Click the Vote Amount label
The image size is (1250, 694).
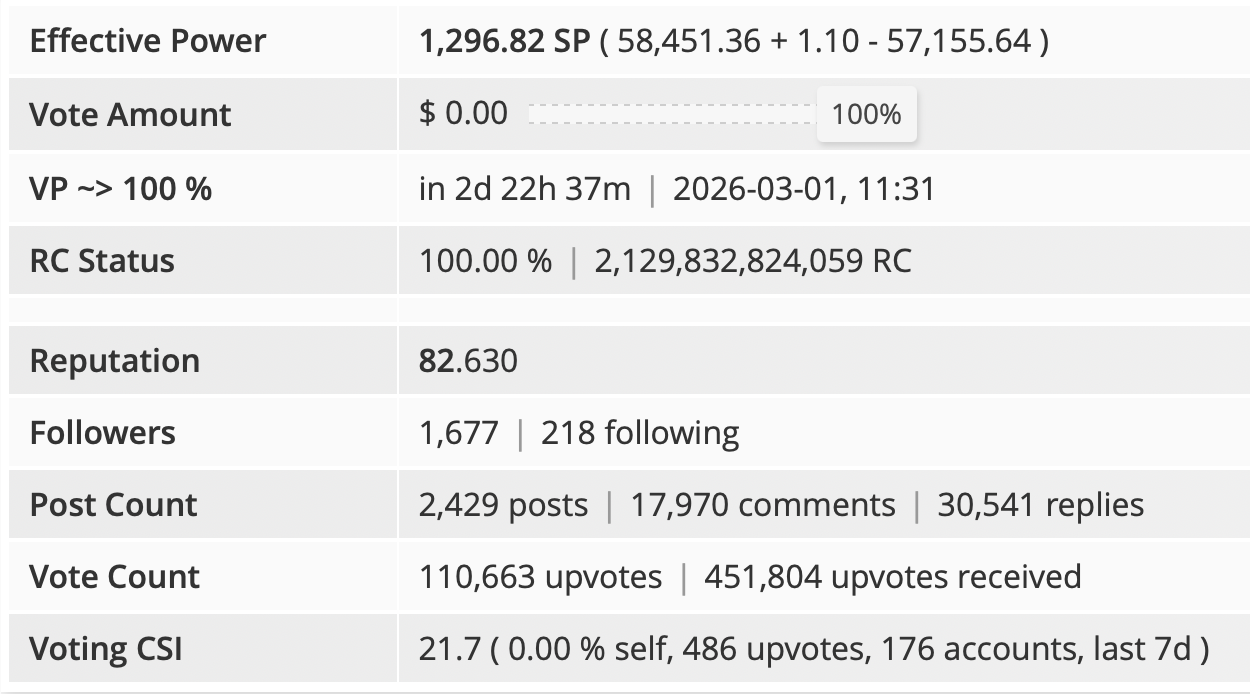click(130, 114)
